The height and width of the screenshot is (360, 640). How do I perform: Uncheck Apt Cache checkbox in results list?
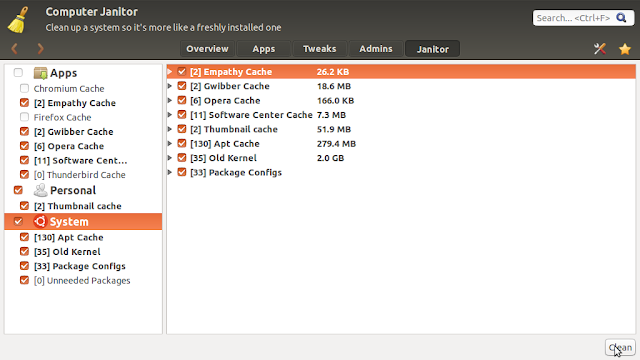(182, 143)
